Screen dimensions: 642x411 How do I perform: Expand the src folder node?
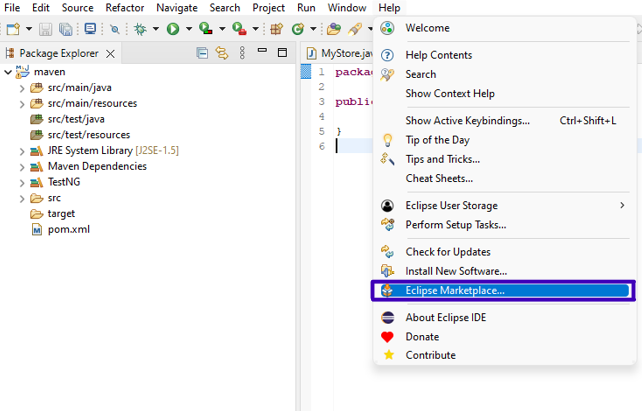pyautogui.click(x=22, y=199)
